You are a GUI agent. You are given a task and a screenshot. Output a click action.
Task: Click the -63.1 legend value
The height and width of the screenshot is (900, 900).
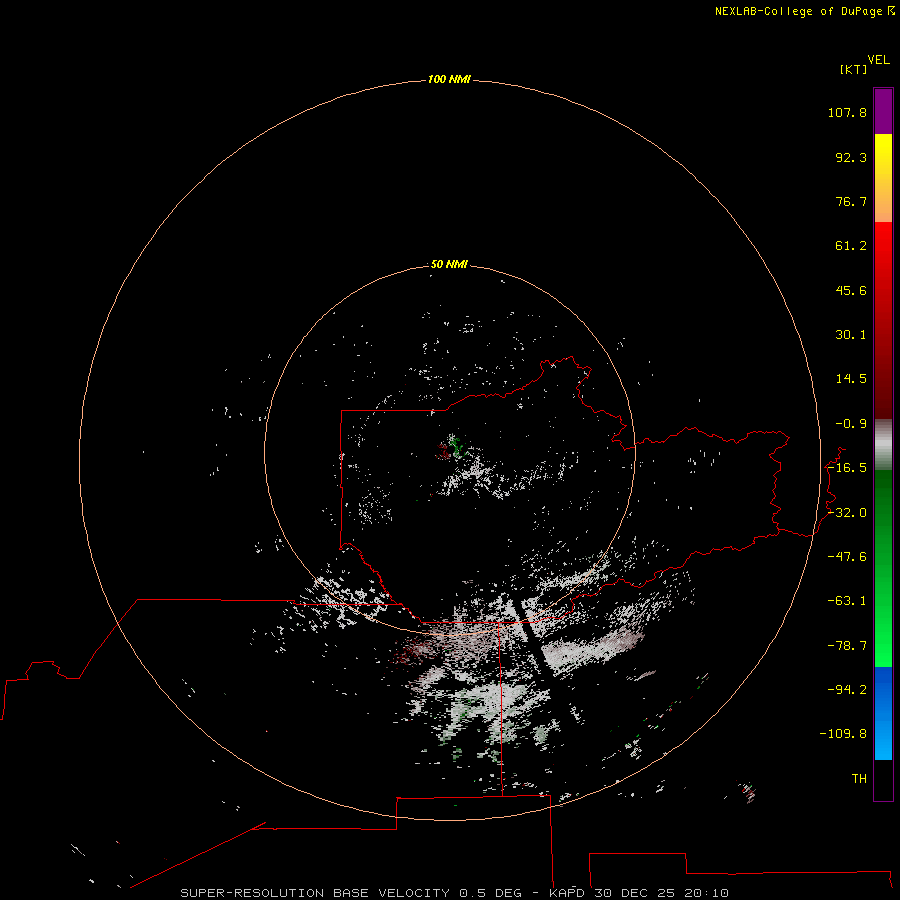pos(847,601)
